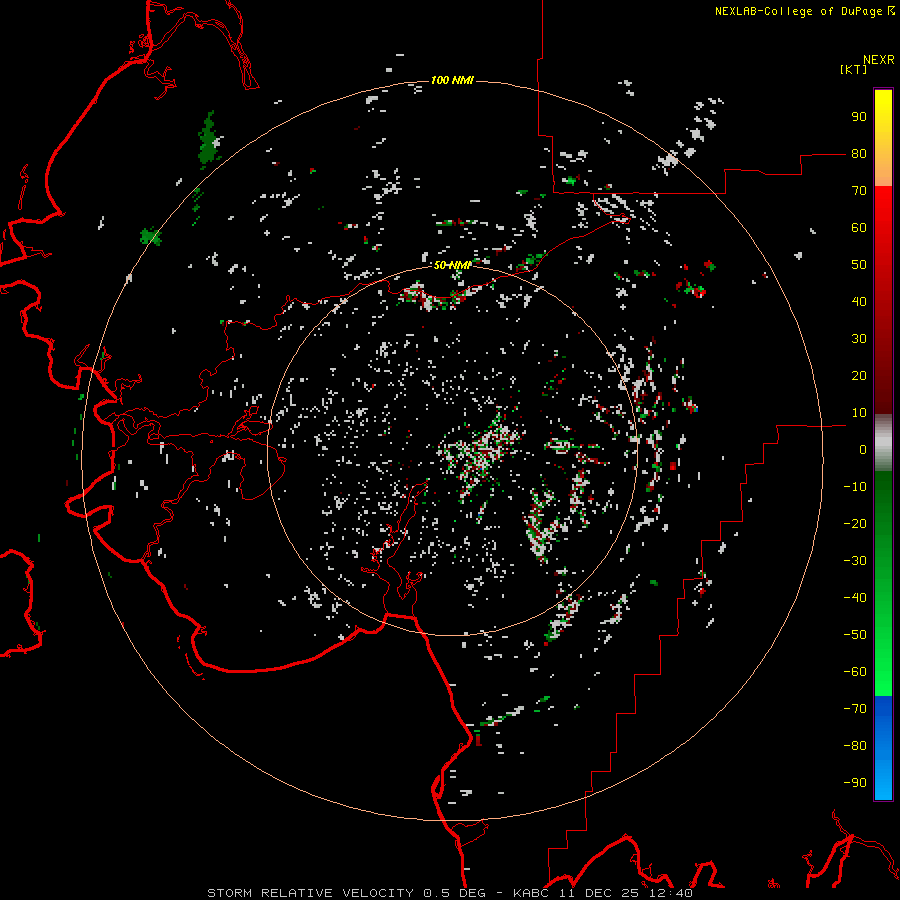Click the positive 30 scale label
Image resolution: width=900 pixels, height=900 pixels.
pos(859,339)
